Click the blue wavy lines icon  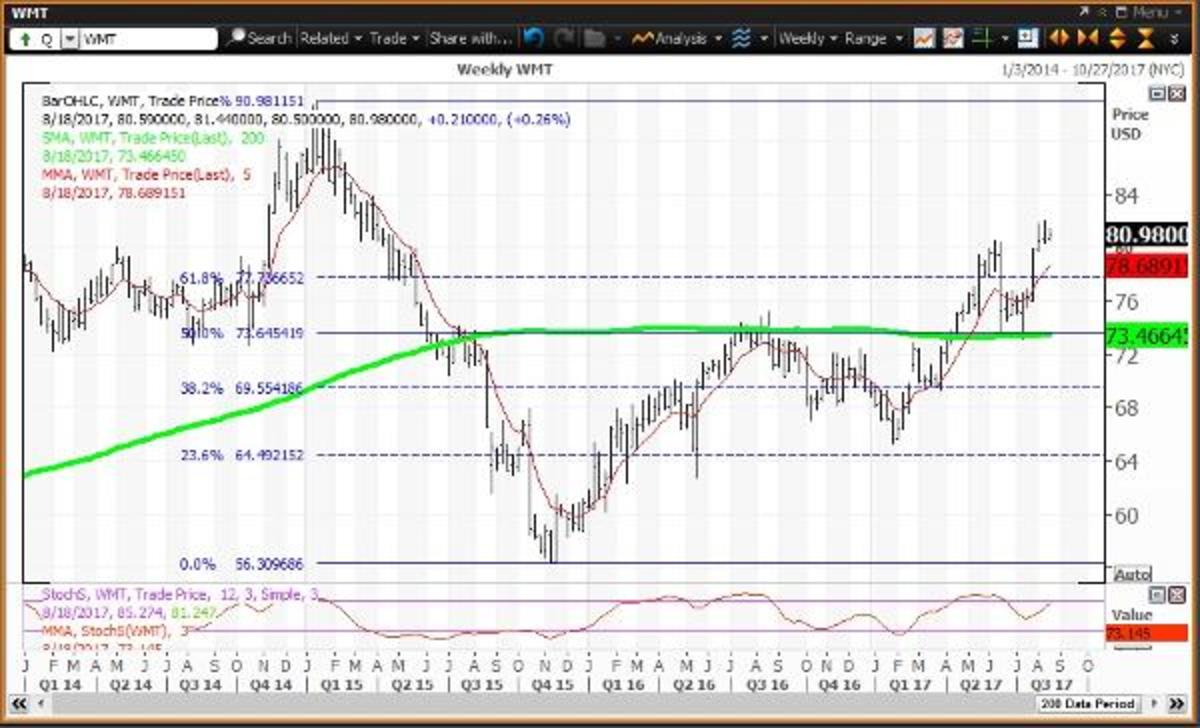click(741, 38)
